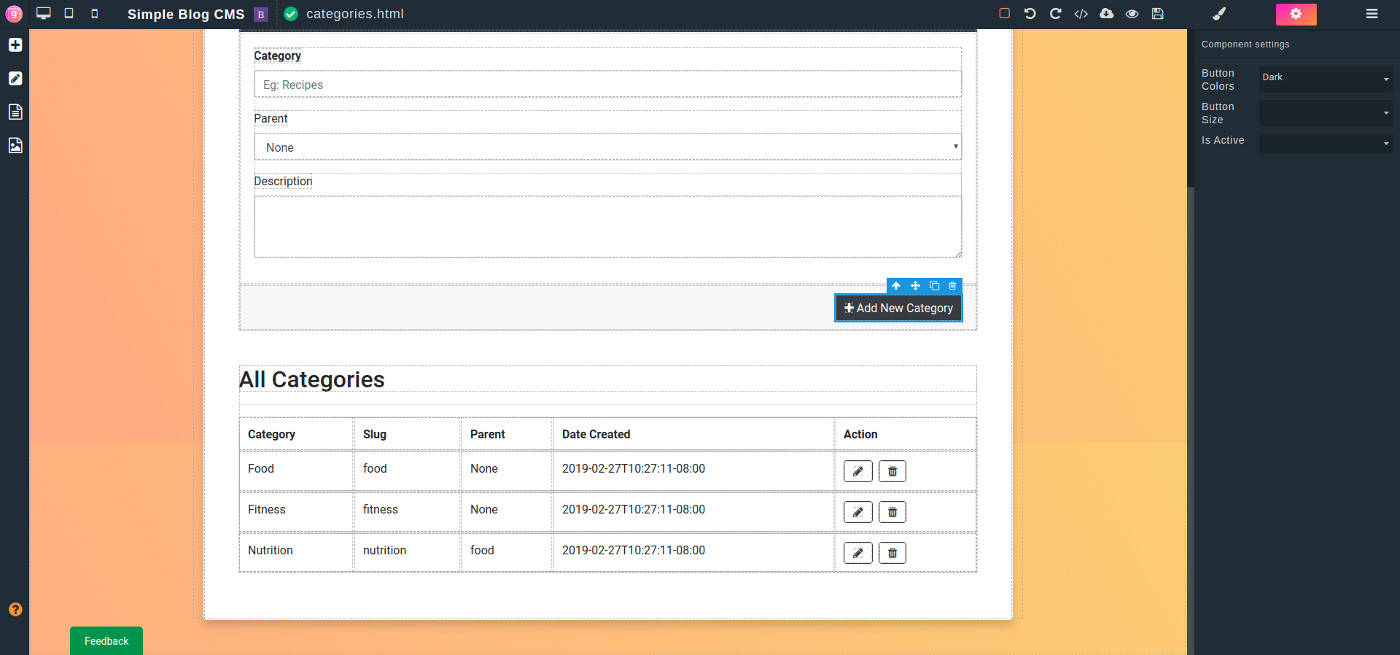Open the Button Size dropdown
Viewport: 1400px width, 655px height.
[1325, 113]
